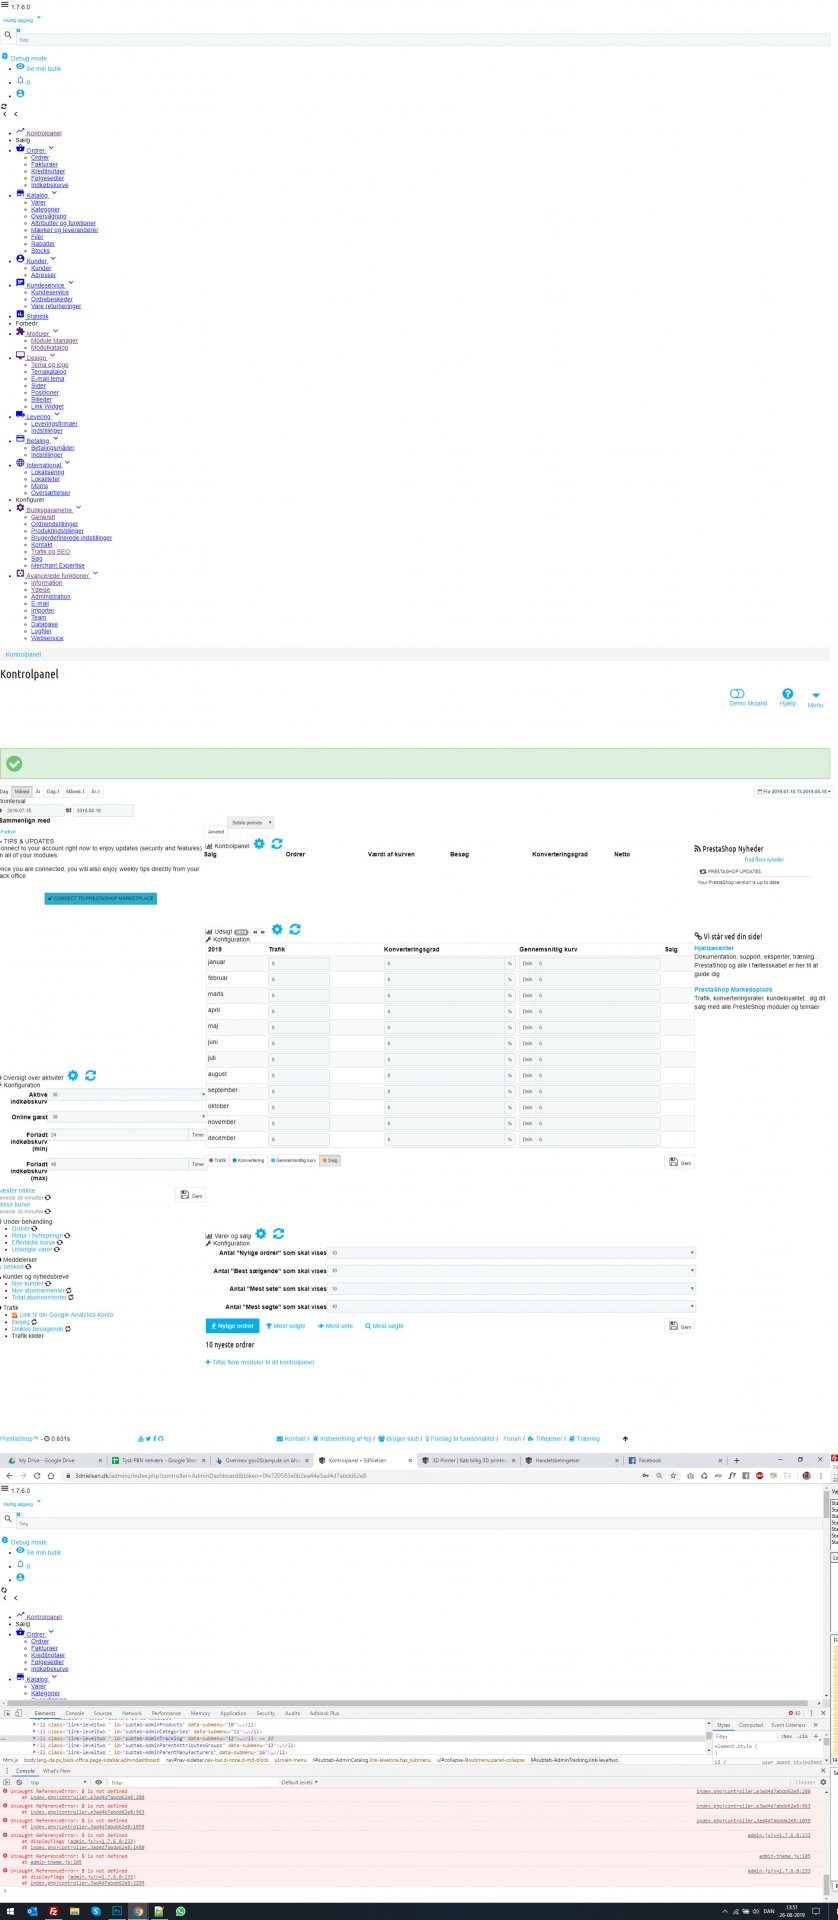Collapse the Design submenu chevron

coord(52,356)
